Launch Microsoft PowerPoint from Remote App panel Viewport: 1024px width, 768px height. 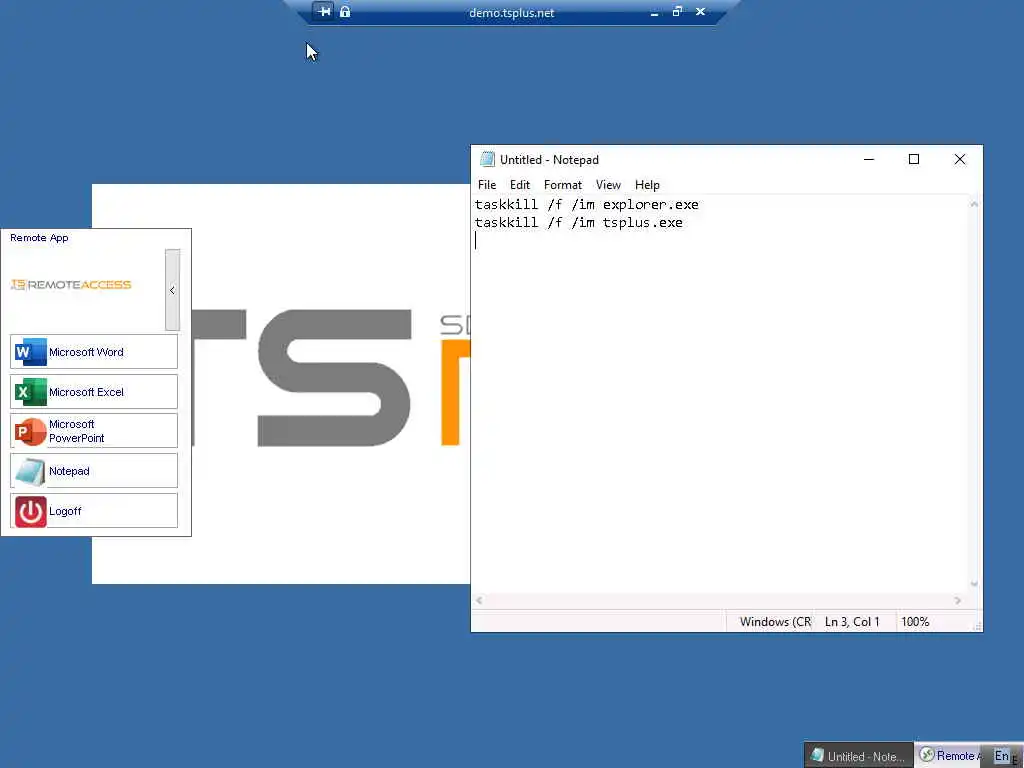[93, 431]
